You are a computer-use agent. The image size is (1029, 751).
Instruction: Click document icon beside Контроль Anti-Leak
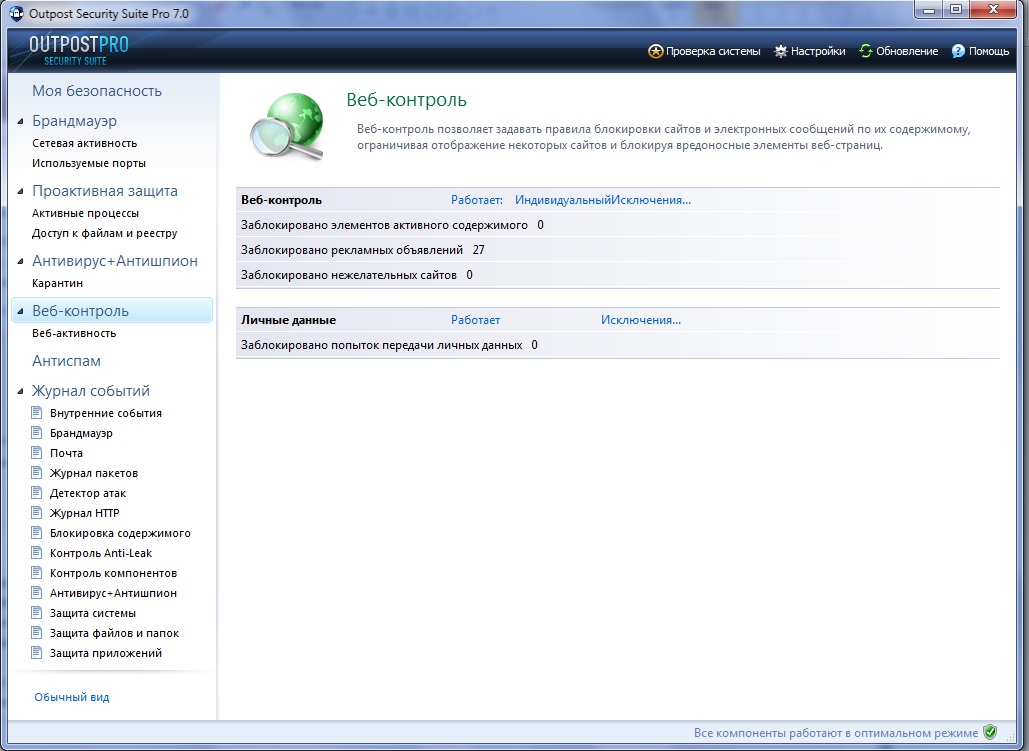click(x=37, y=553)
